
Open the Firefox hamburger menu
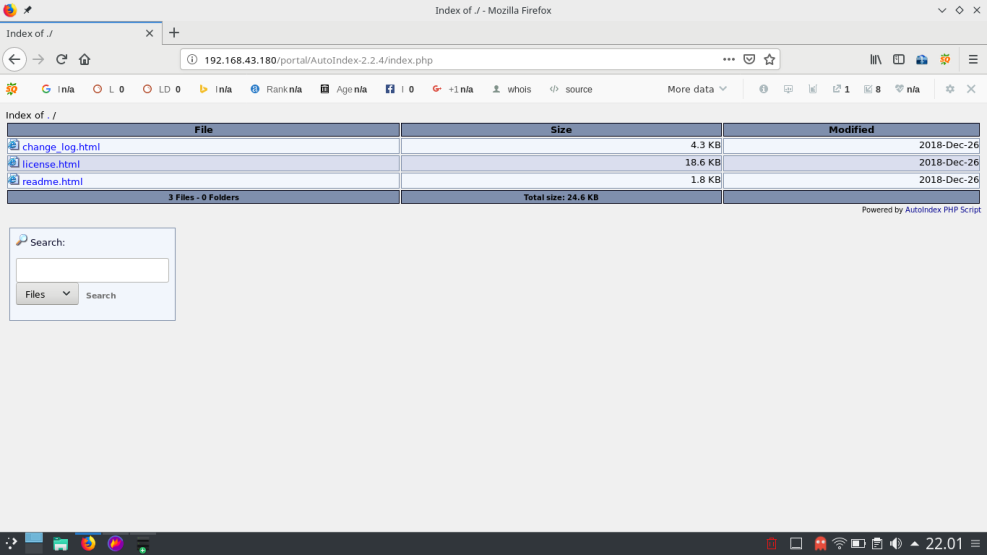(x=973, y=59)
